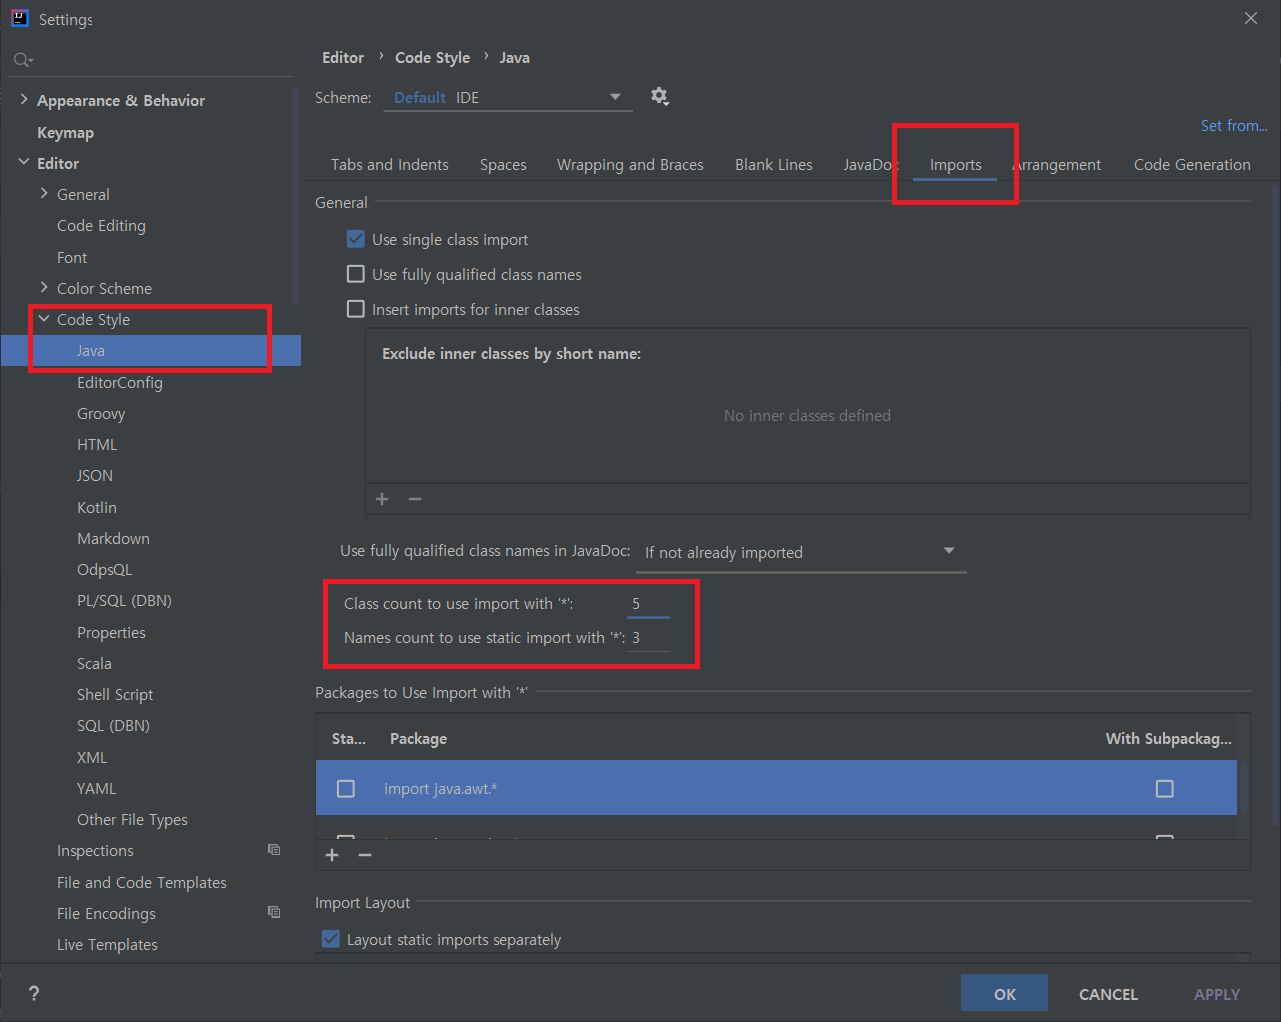Select Code Editing in the tree

(x=101, y=225)
